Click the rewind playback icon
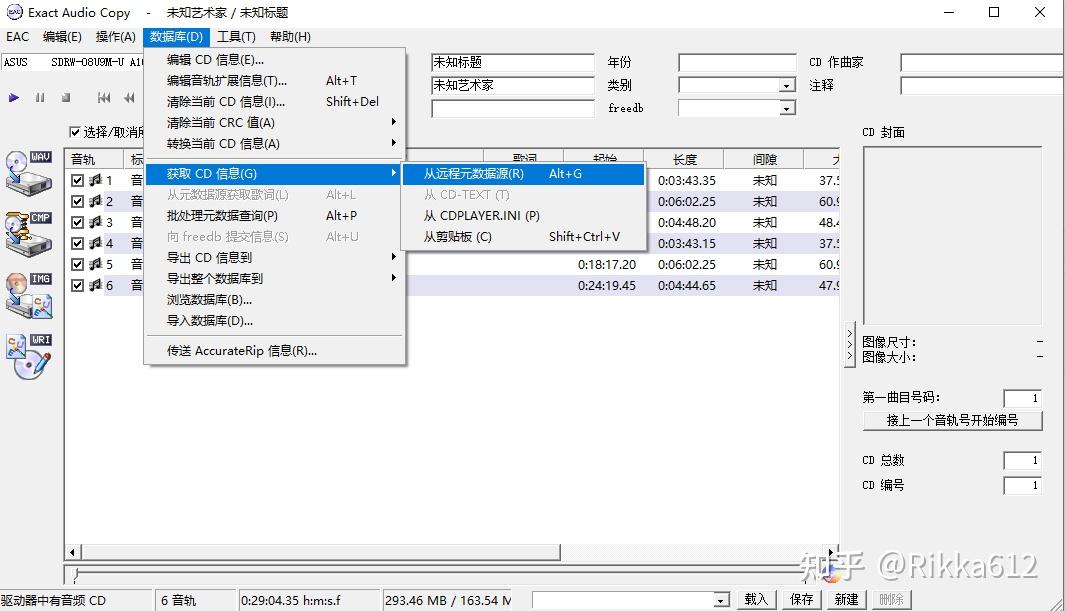The width and height of the screenshot is (1065, 611). (x=129, y=97)
